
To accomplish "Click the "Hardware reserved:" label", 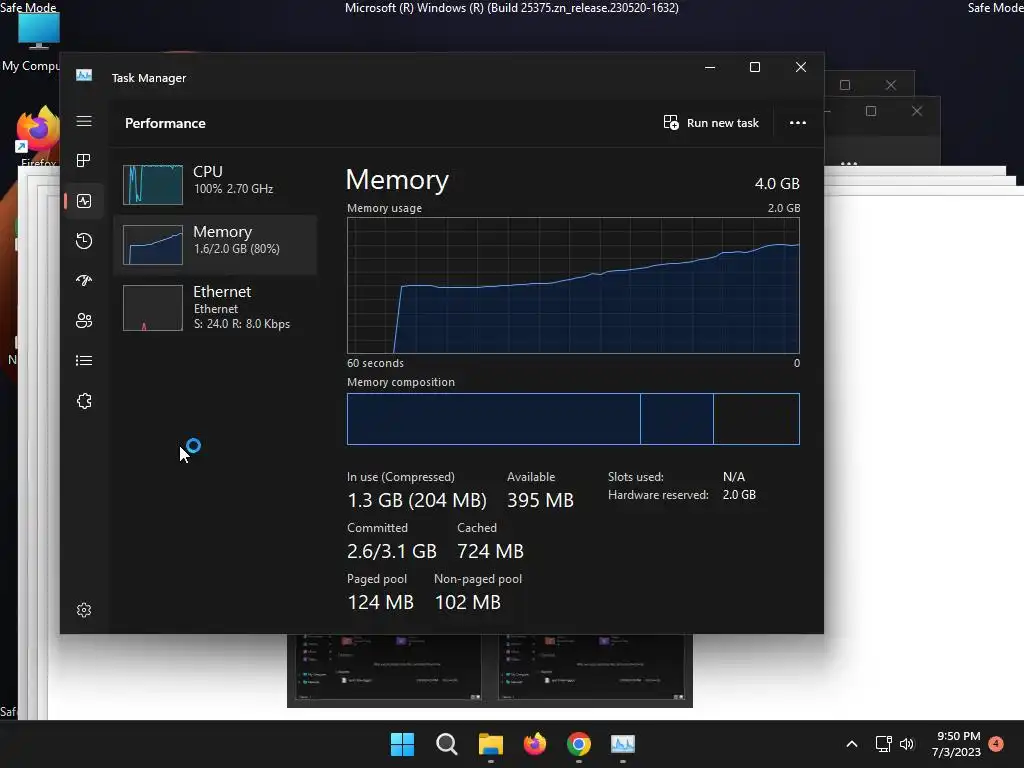I will pos(658,495).
